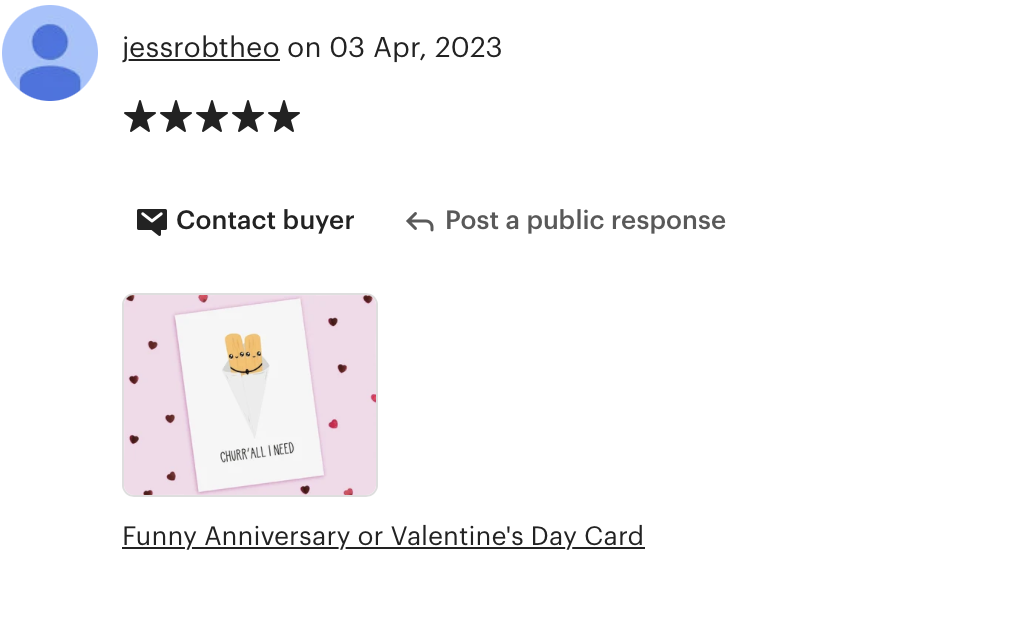Click the second star of the rating
Image resolution: width=1028 pixels, height=618 pixels.
click(176, 117)
